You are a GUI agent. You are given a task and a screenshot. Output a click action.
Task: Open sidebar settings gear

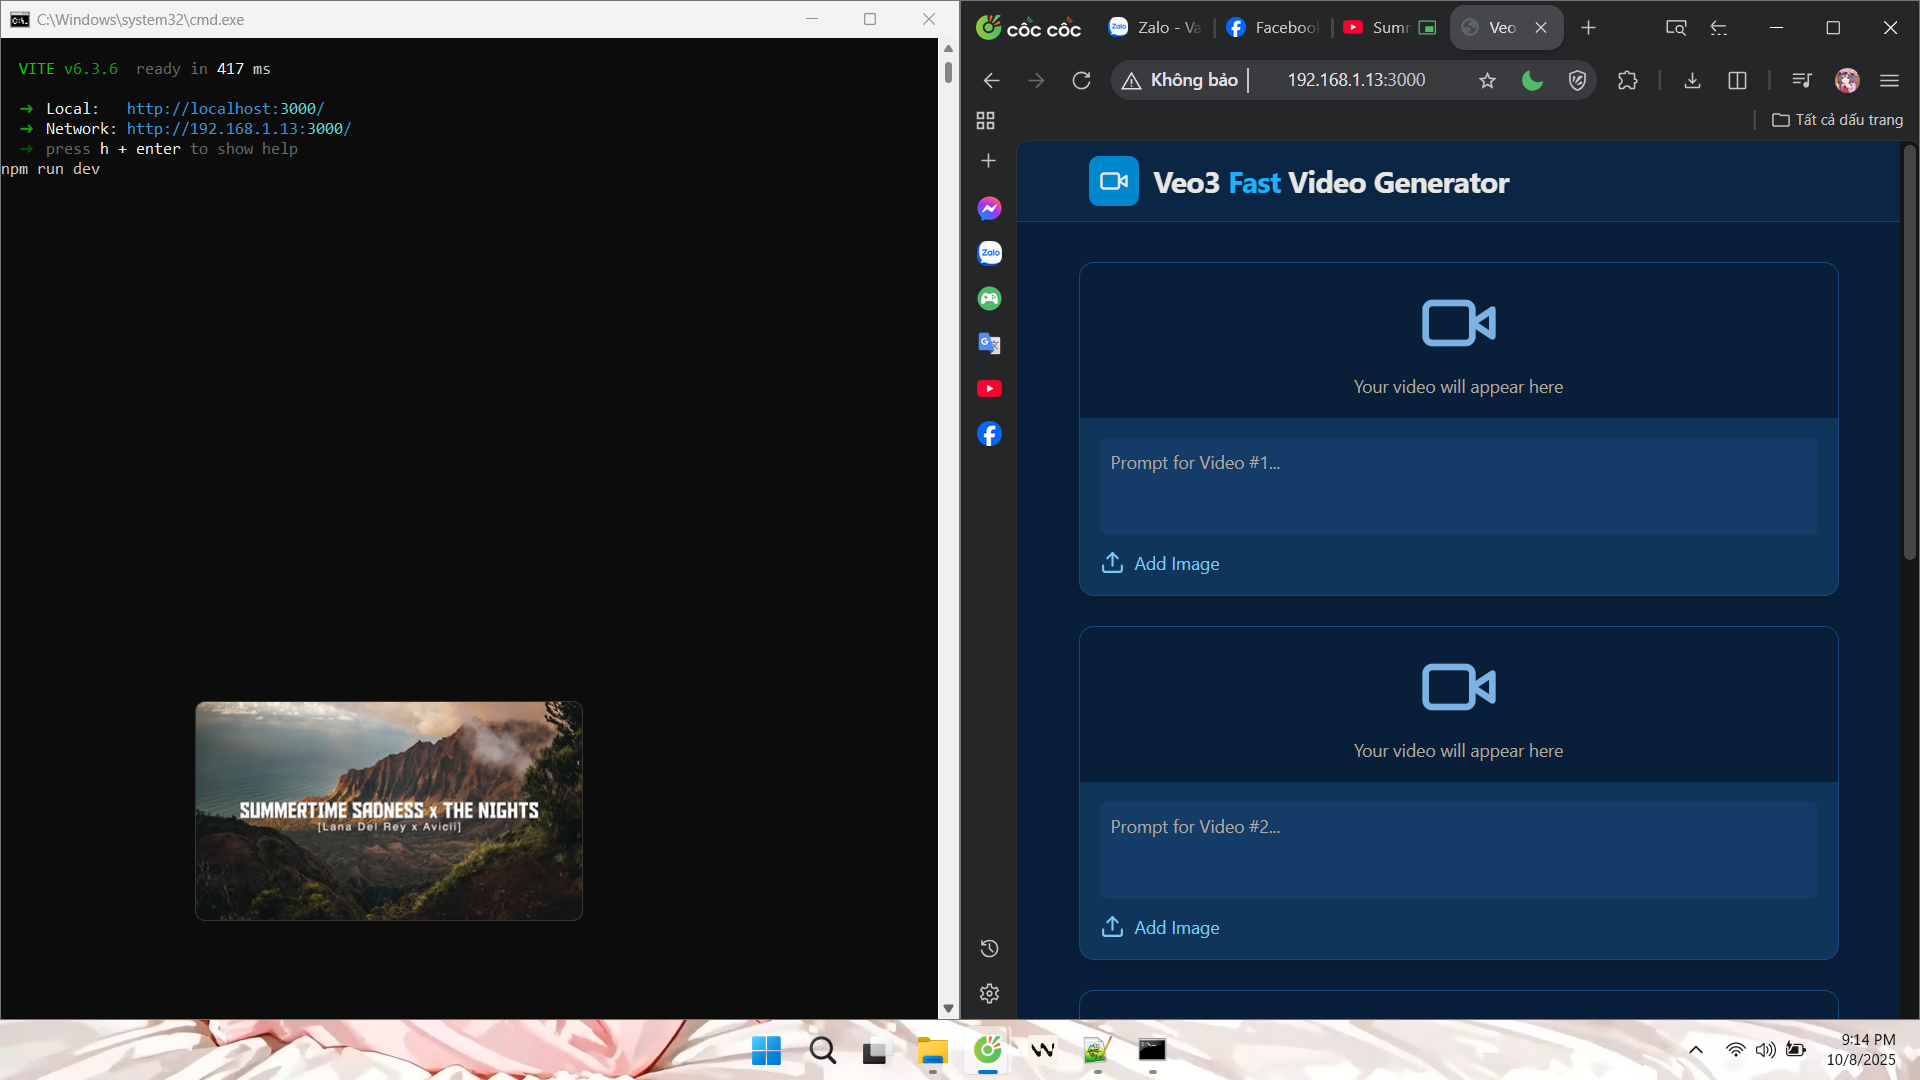pyautogui.click(x=989, y=993)
